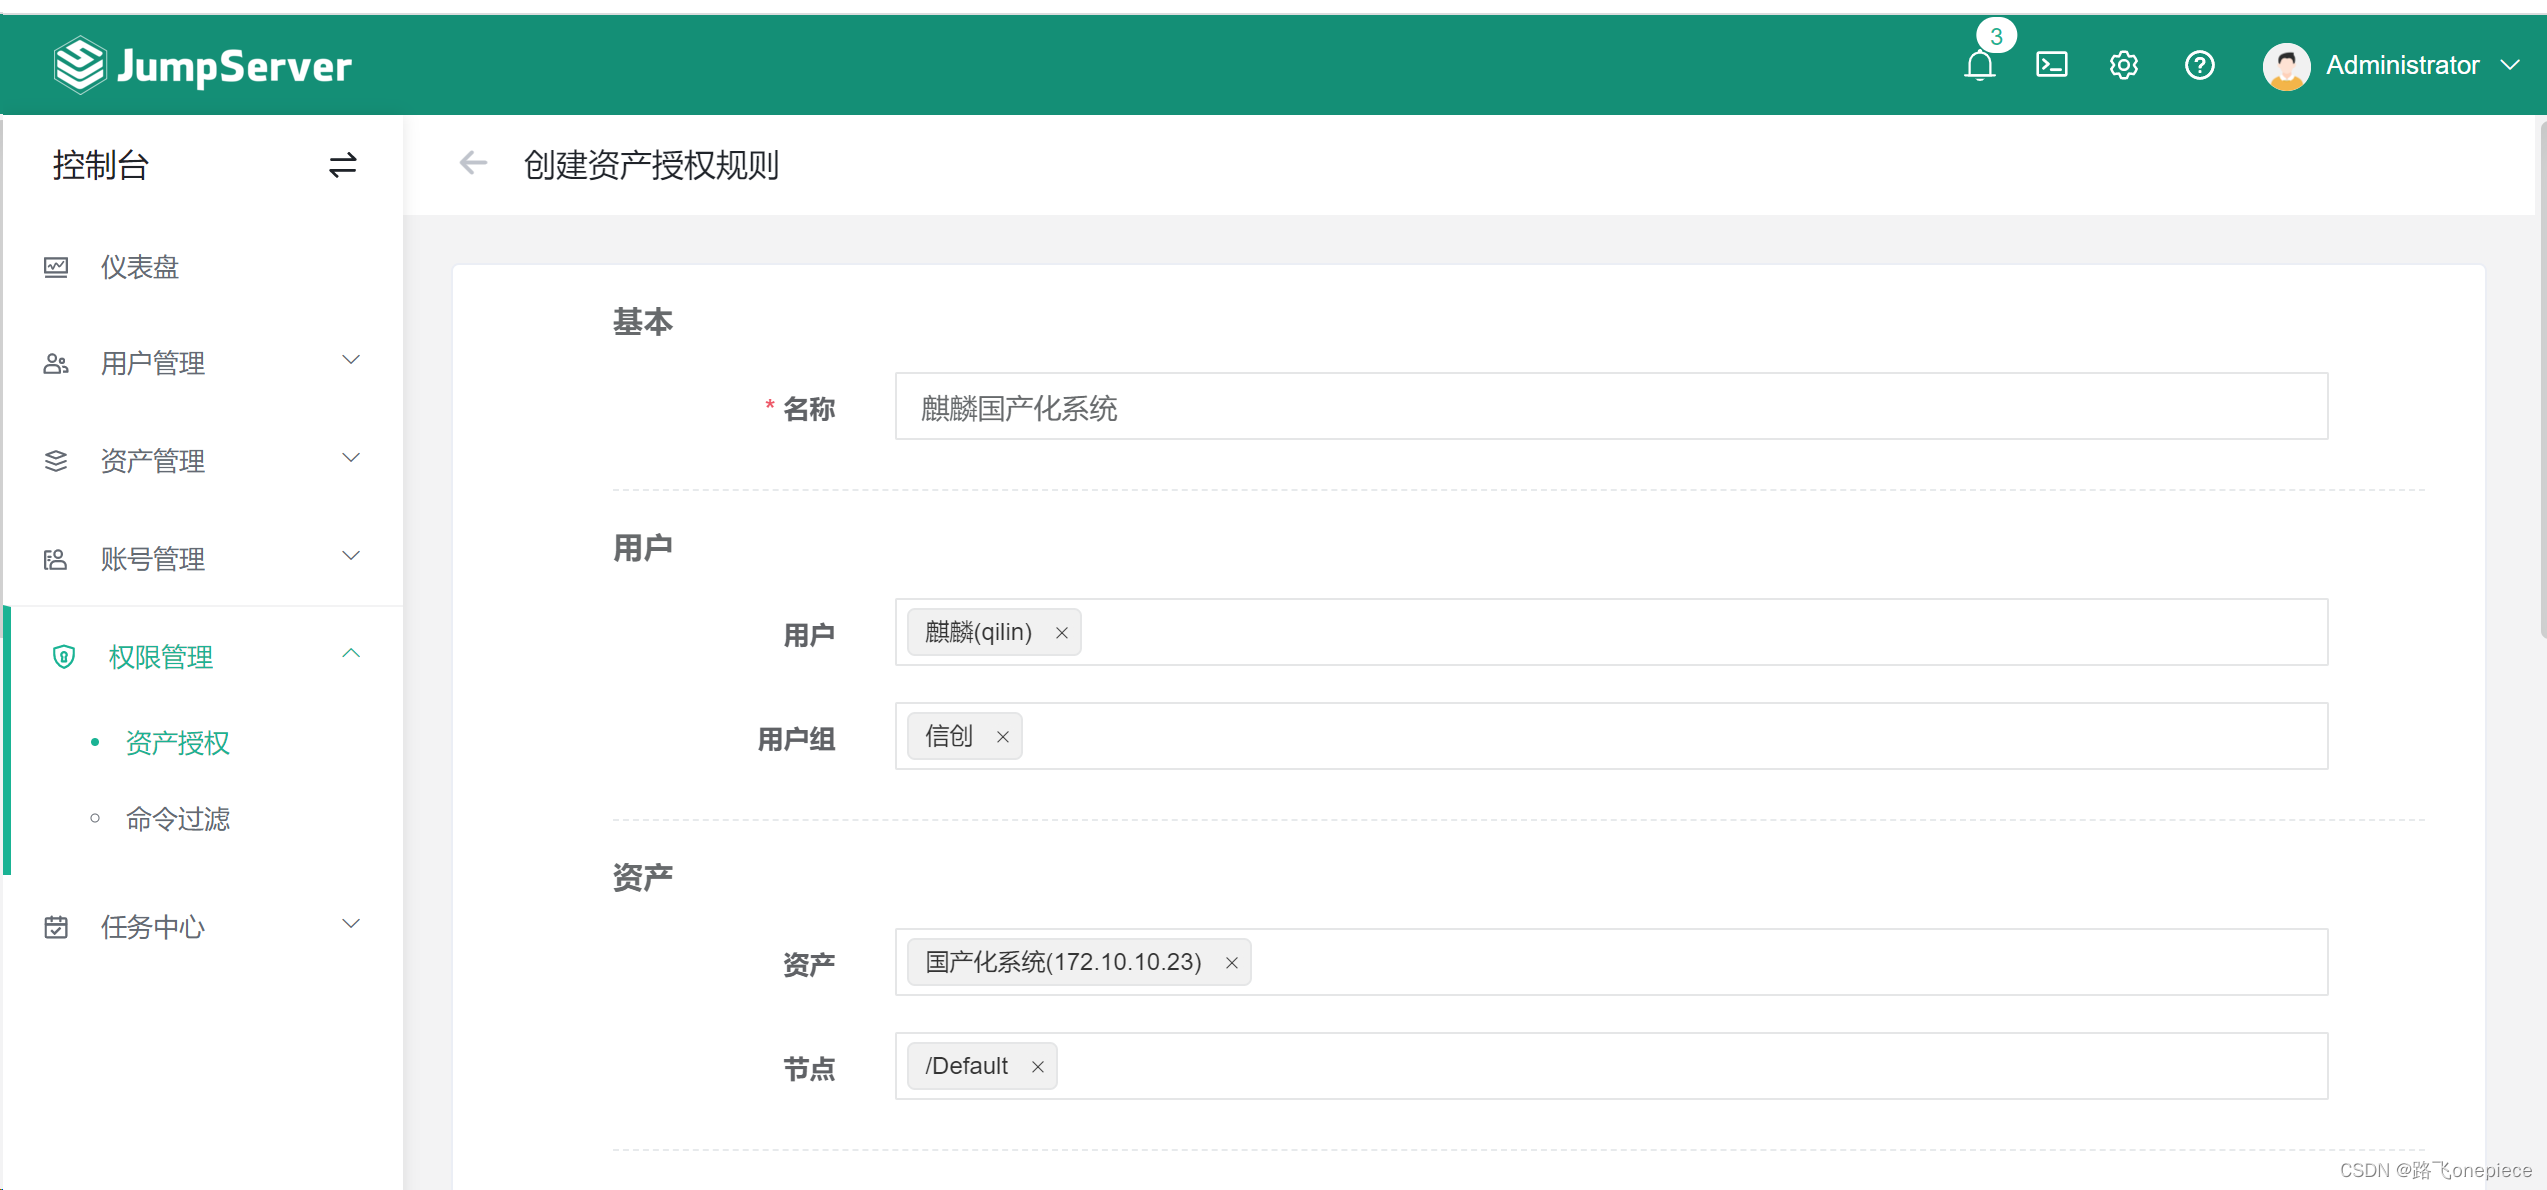Open system settings gear icon
The image size is (2547, 1190).
2123,65
